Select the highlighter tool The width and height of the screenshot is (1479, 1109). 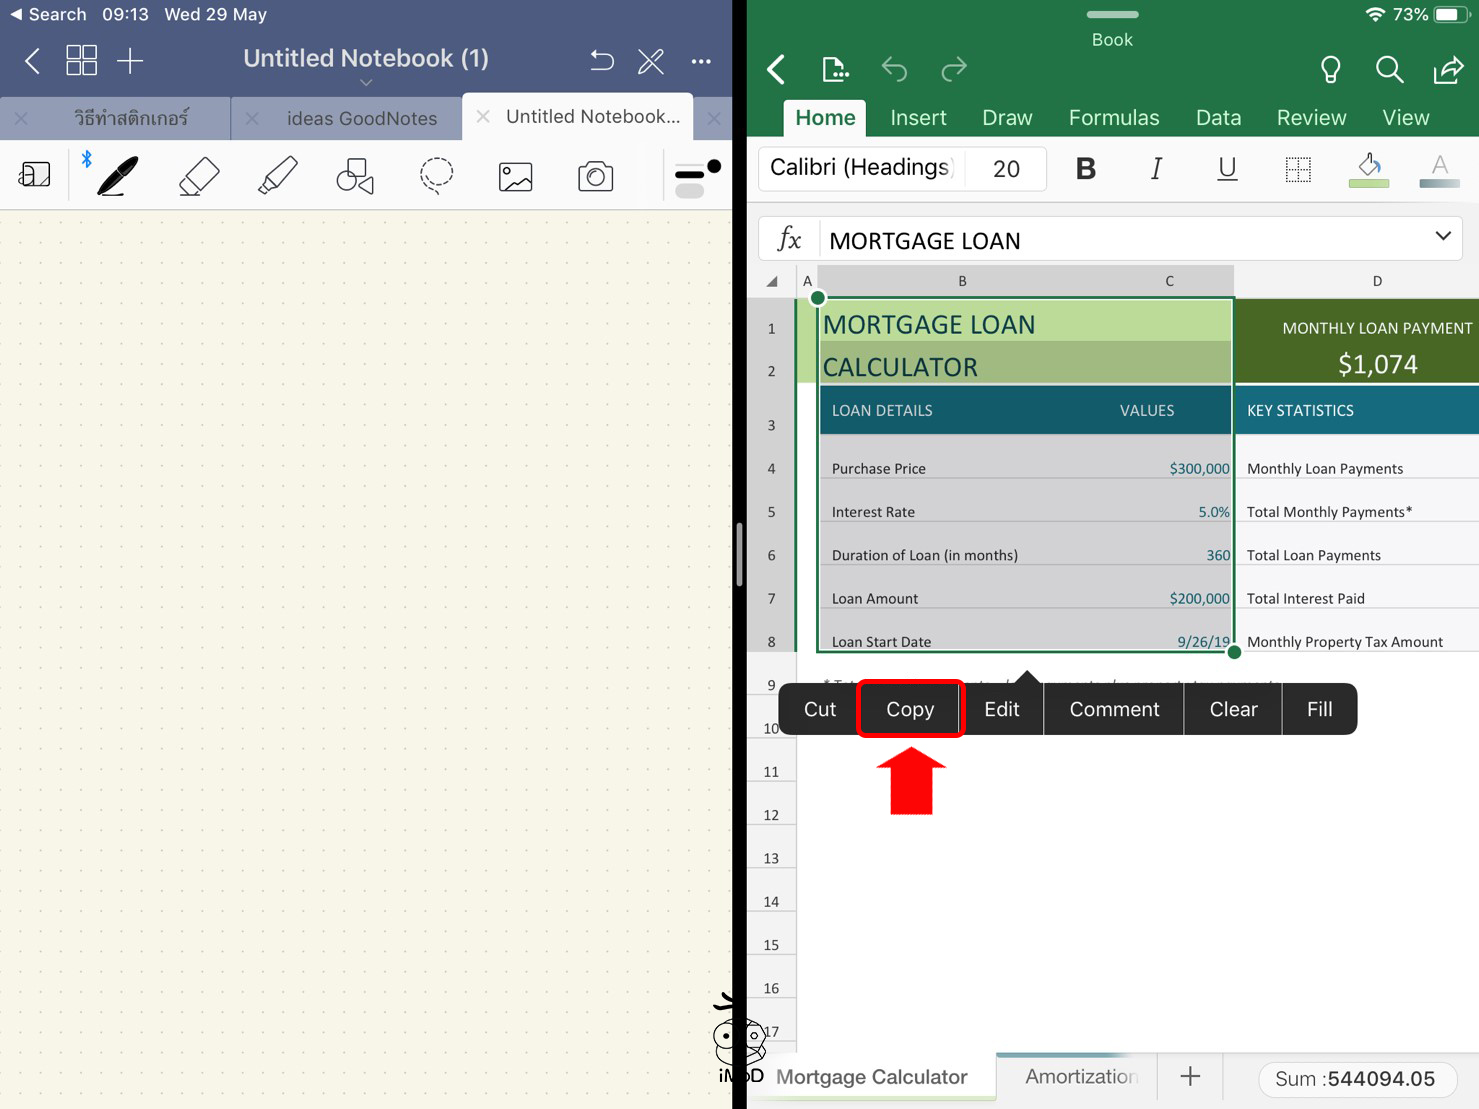[277, 176]
